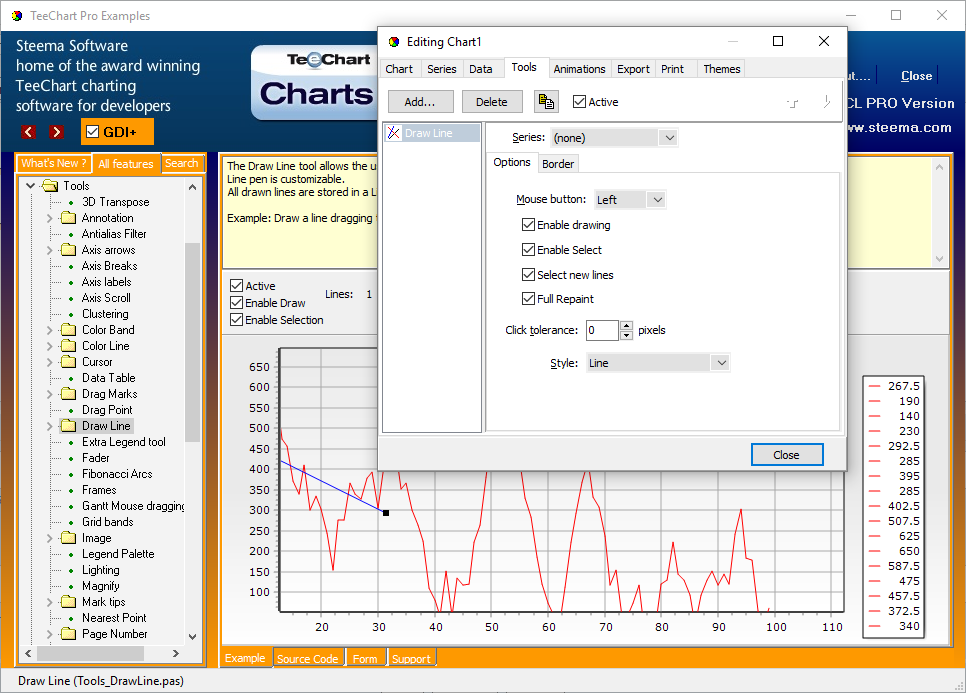Open the Search tab
Image resolution: width=966 pixels, height=693 pixels.
pos(181,163)
